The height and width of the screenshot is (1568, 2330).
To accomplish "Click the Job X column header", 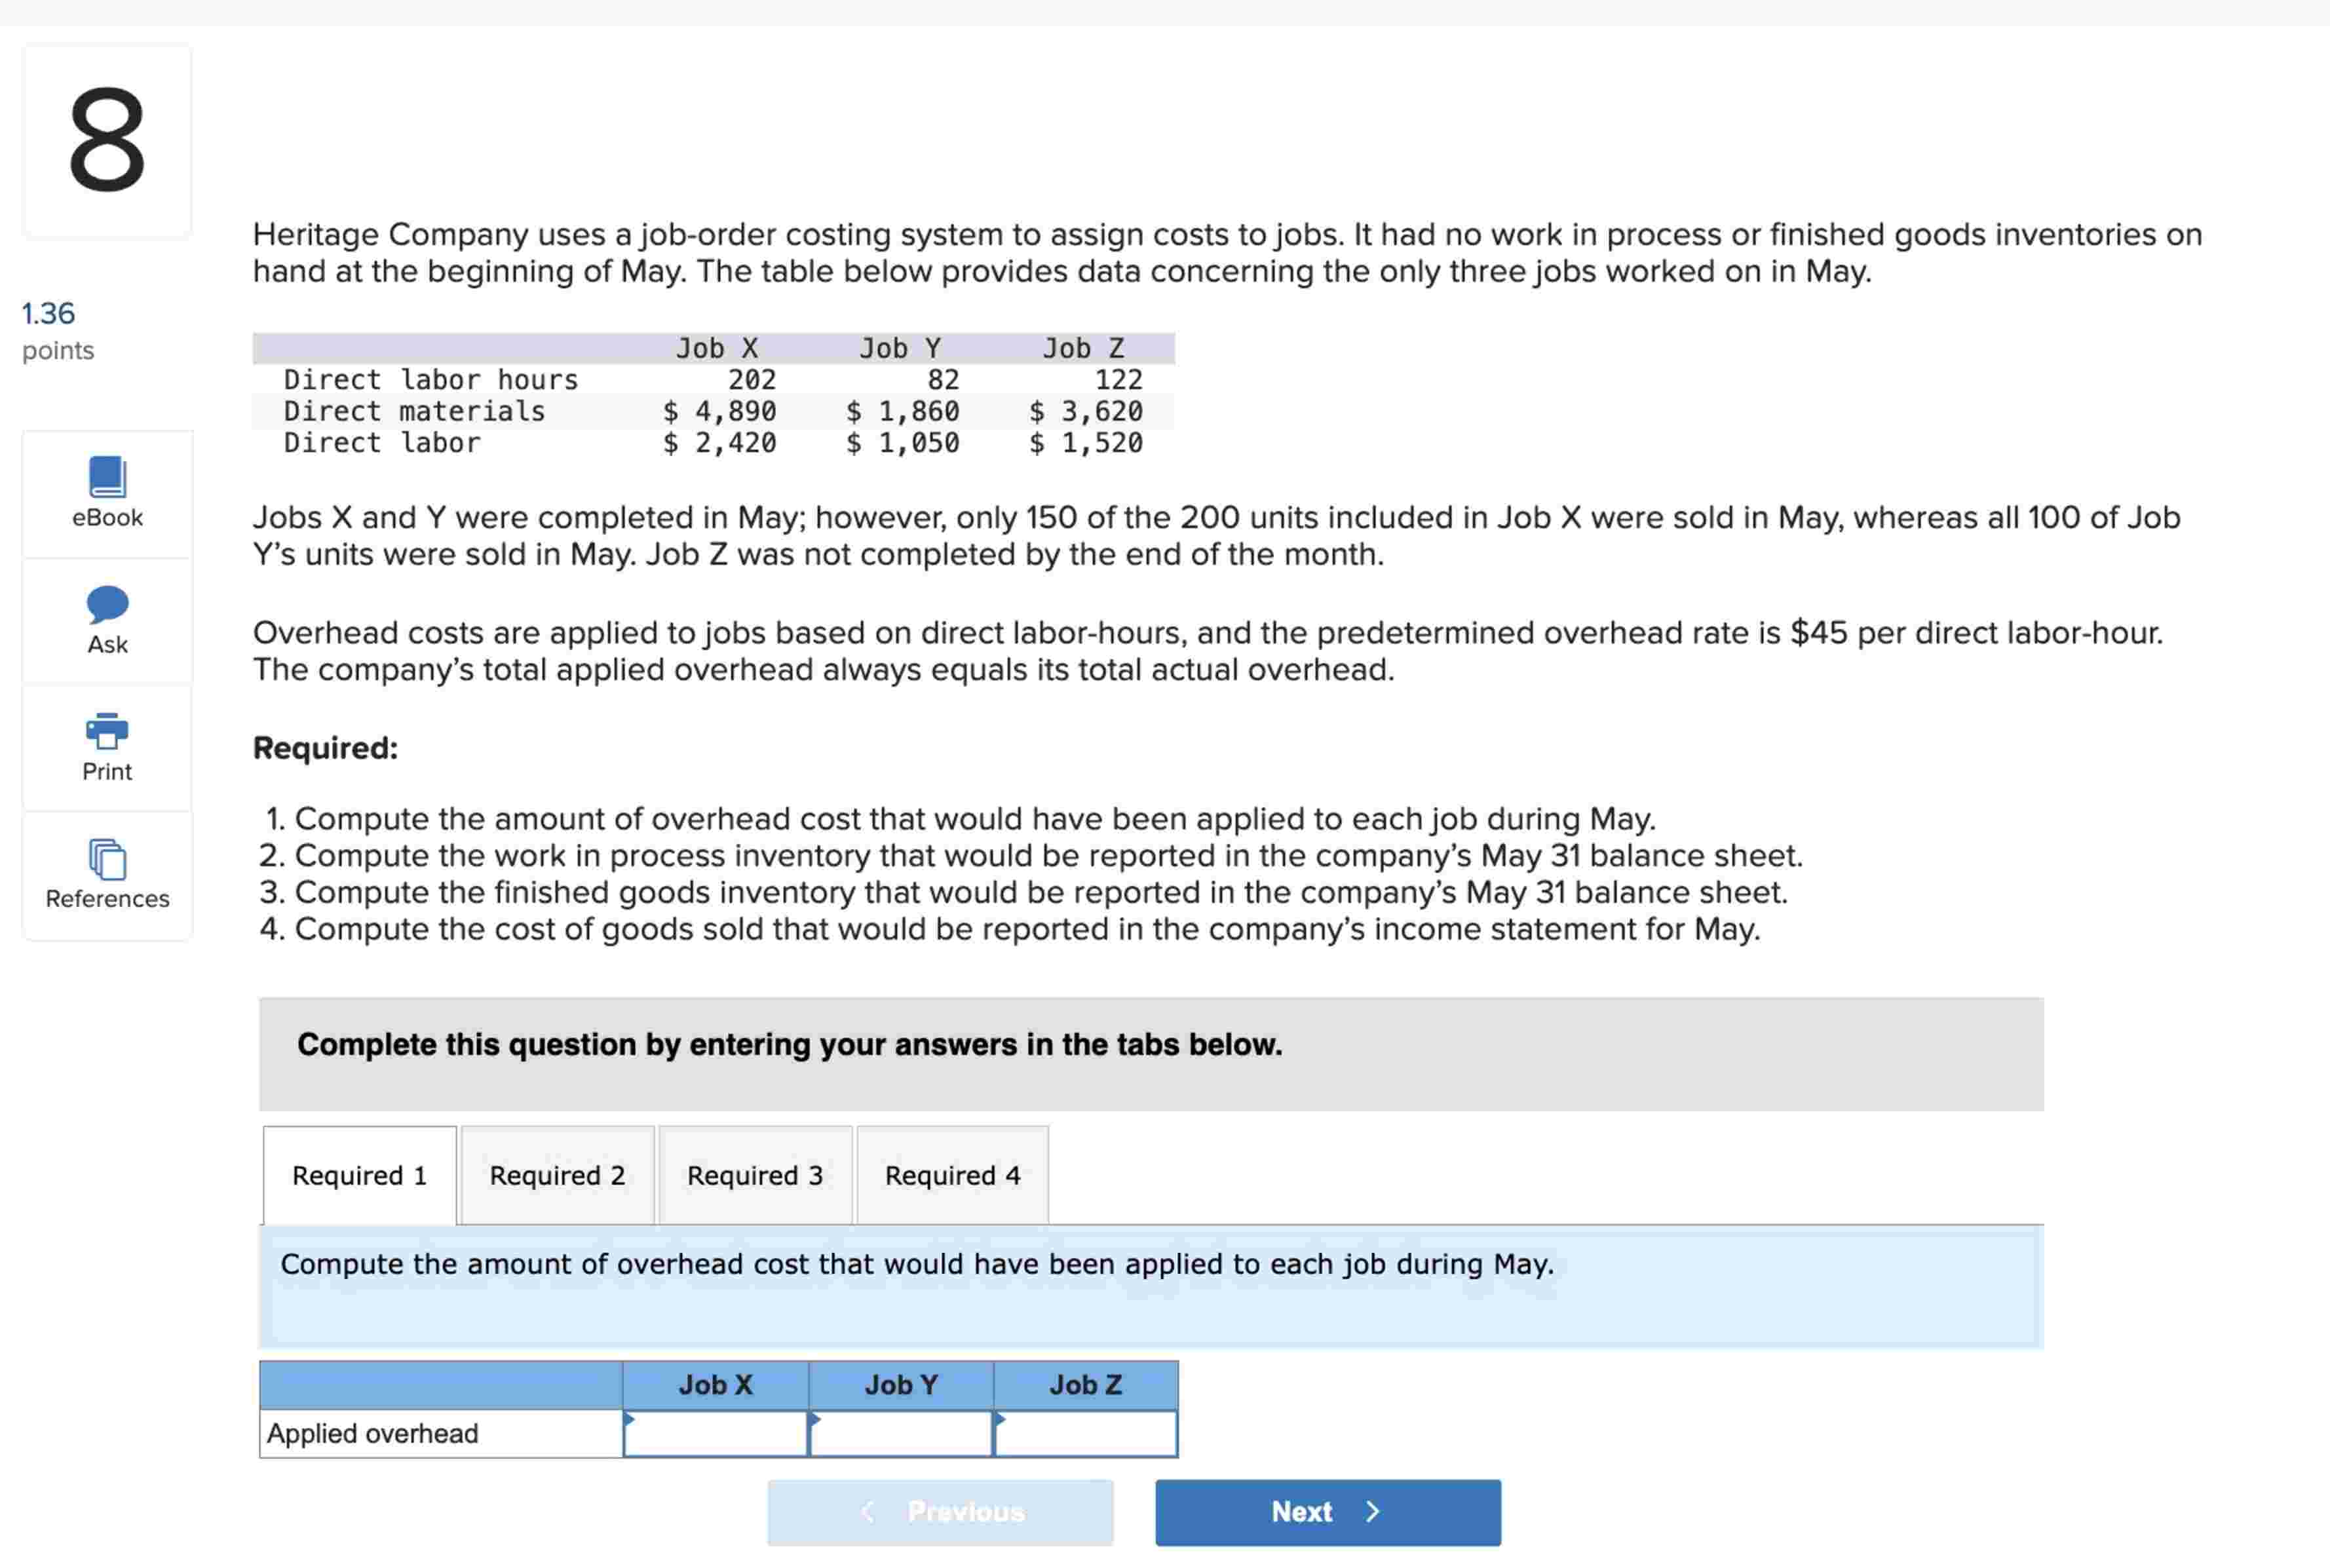I will pos(715,1385).
